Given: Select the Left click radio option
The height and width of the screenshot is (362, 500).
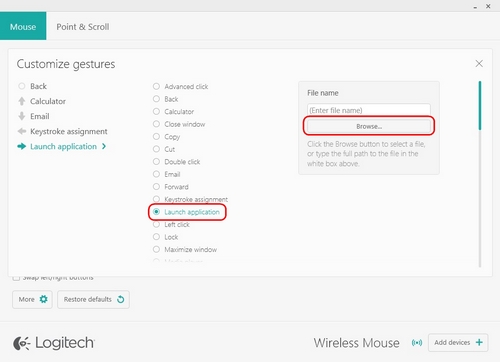Looking at the screenshot, I should tap(171, 225).
